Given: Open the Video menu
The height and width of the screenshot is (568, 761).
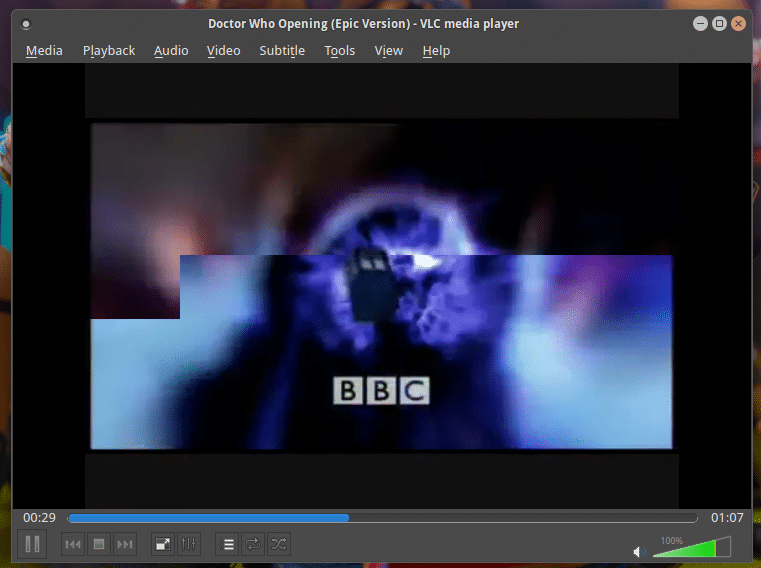Looking at the screenshot, I should 223,50.
